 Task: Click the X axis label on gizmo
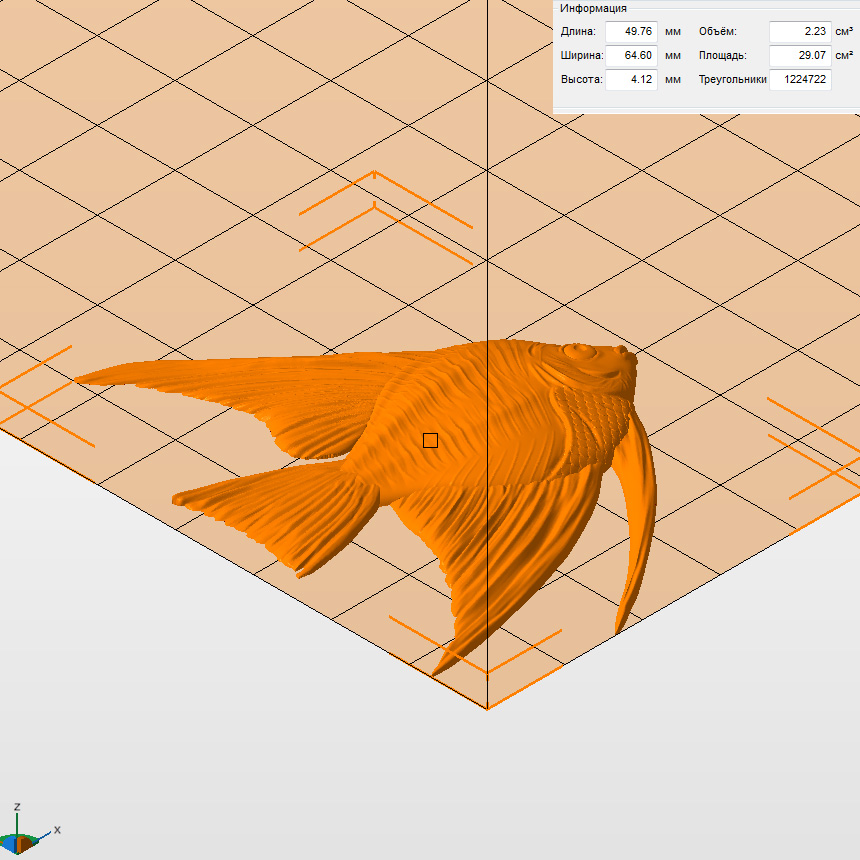click(57, 830)
